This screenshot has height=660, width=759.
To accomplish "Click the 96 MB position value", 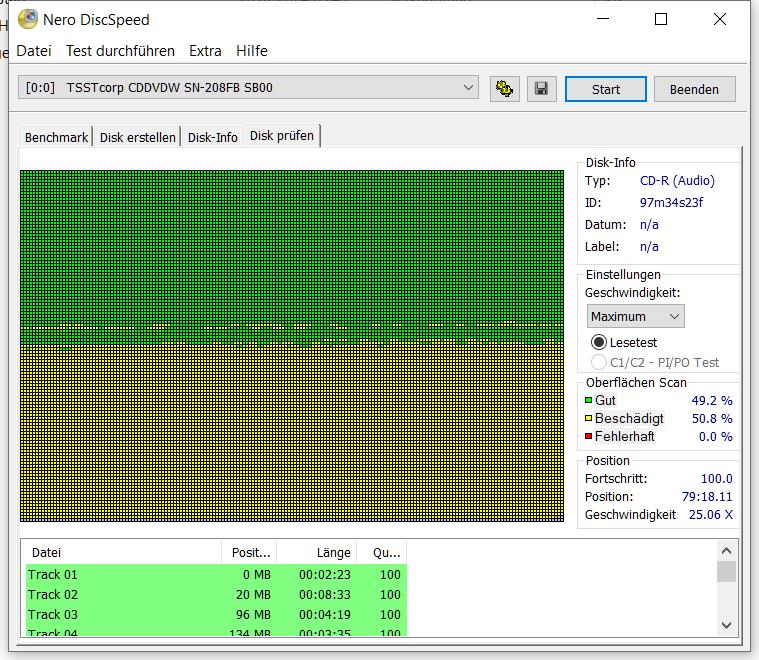I will click(x=253, y=614).
